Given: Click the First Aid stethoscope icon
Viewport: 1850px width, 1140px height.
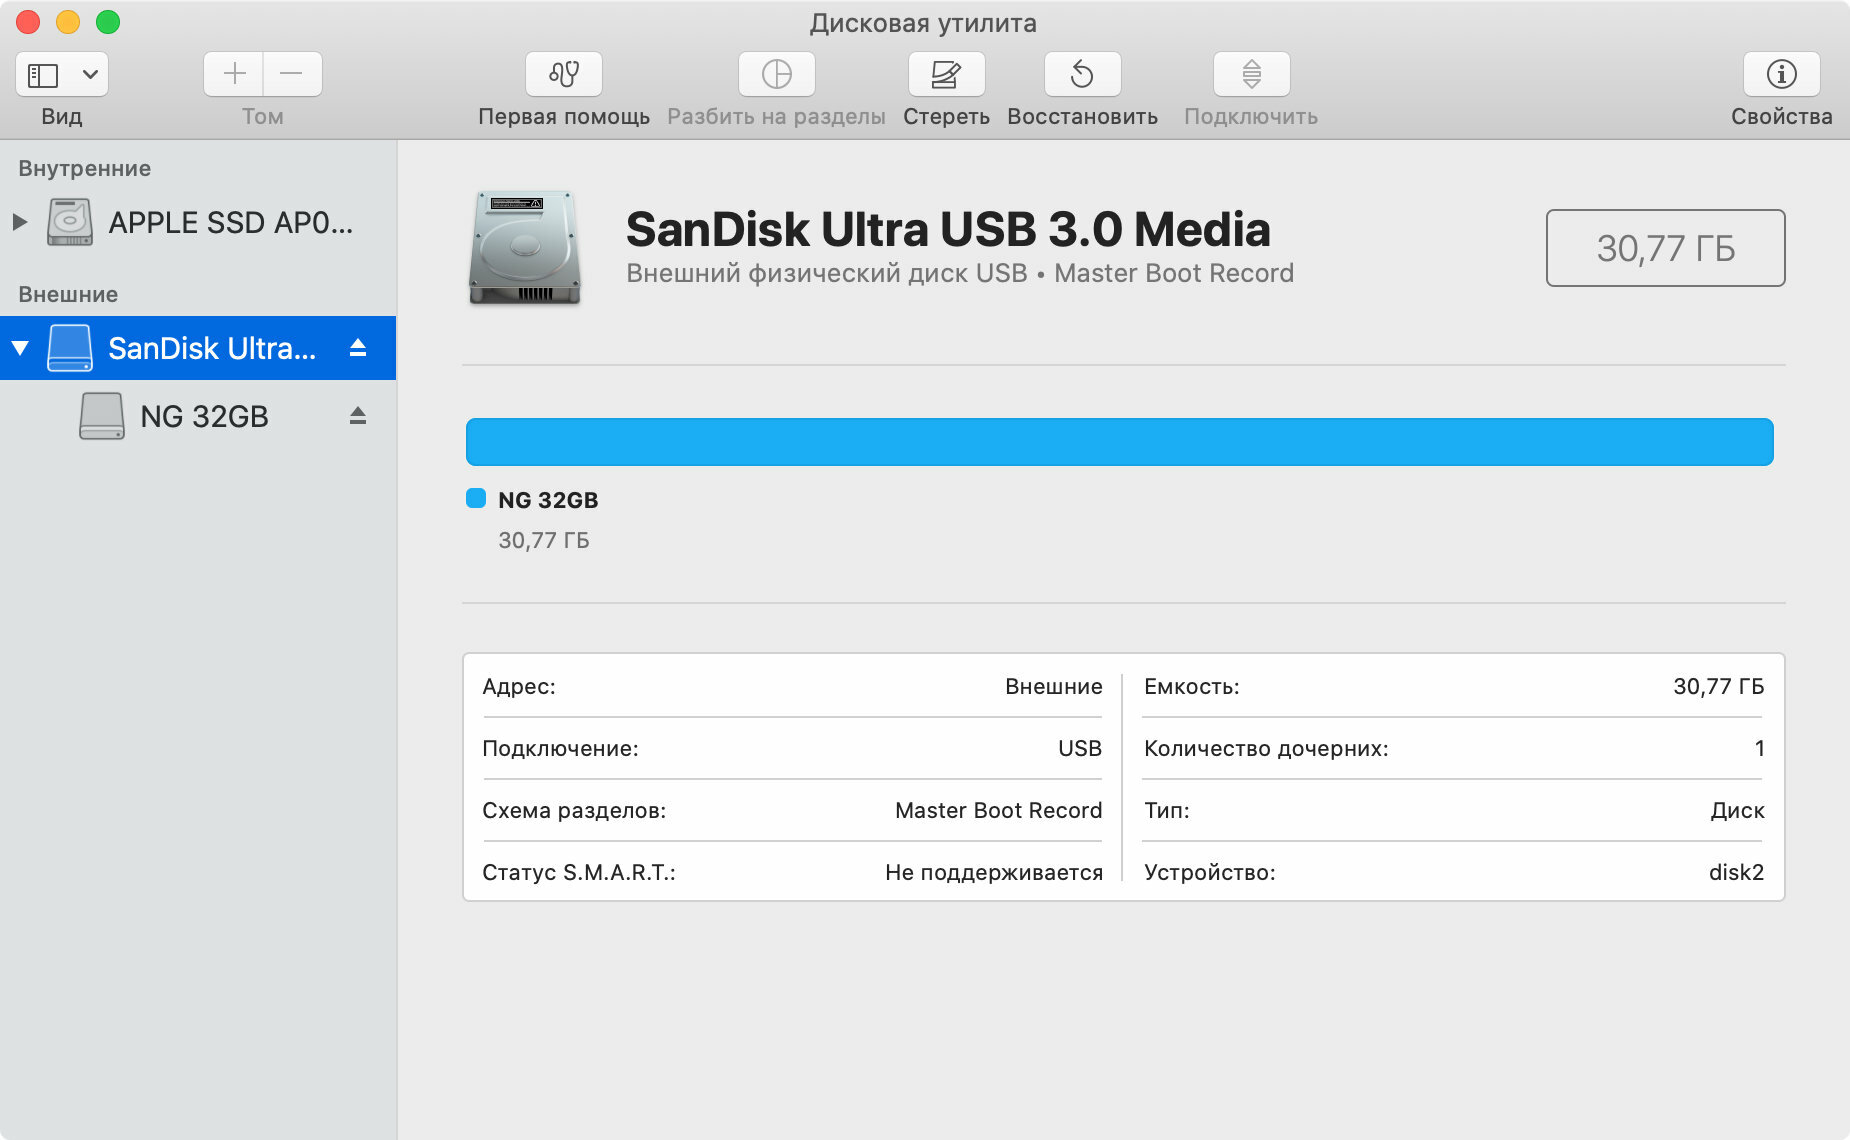Looking at the screenshot, I should (564, 74).
